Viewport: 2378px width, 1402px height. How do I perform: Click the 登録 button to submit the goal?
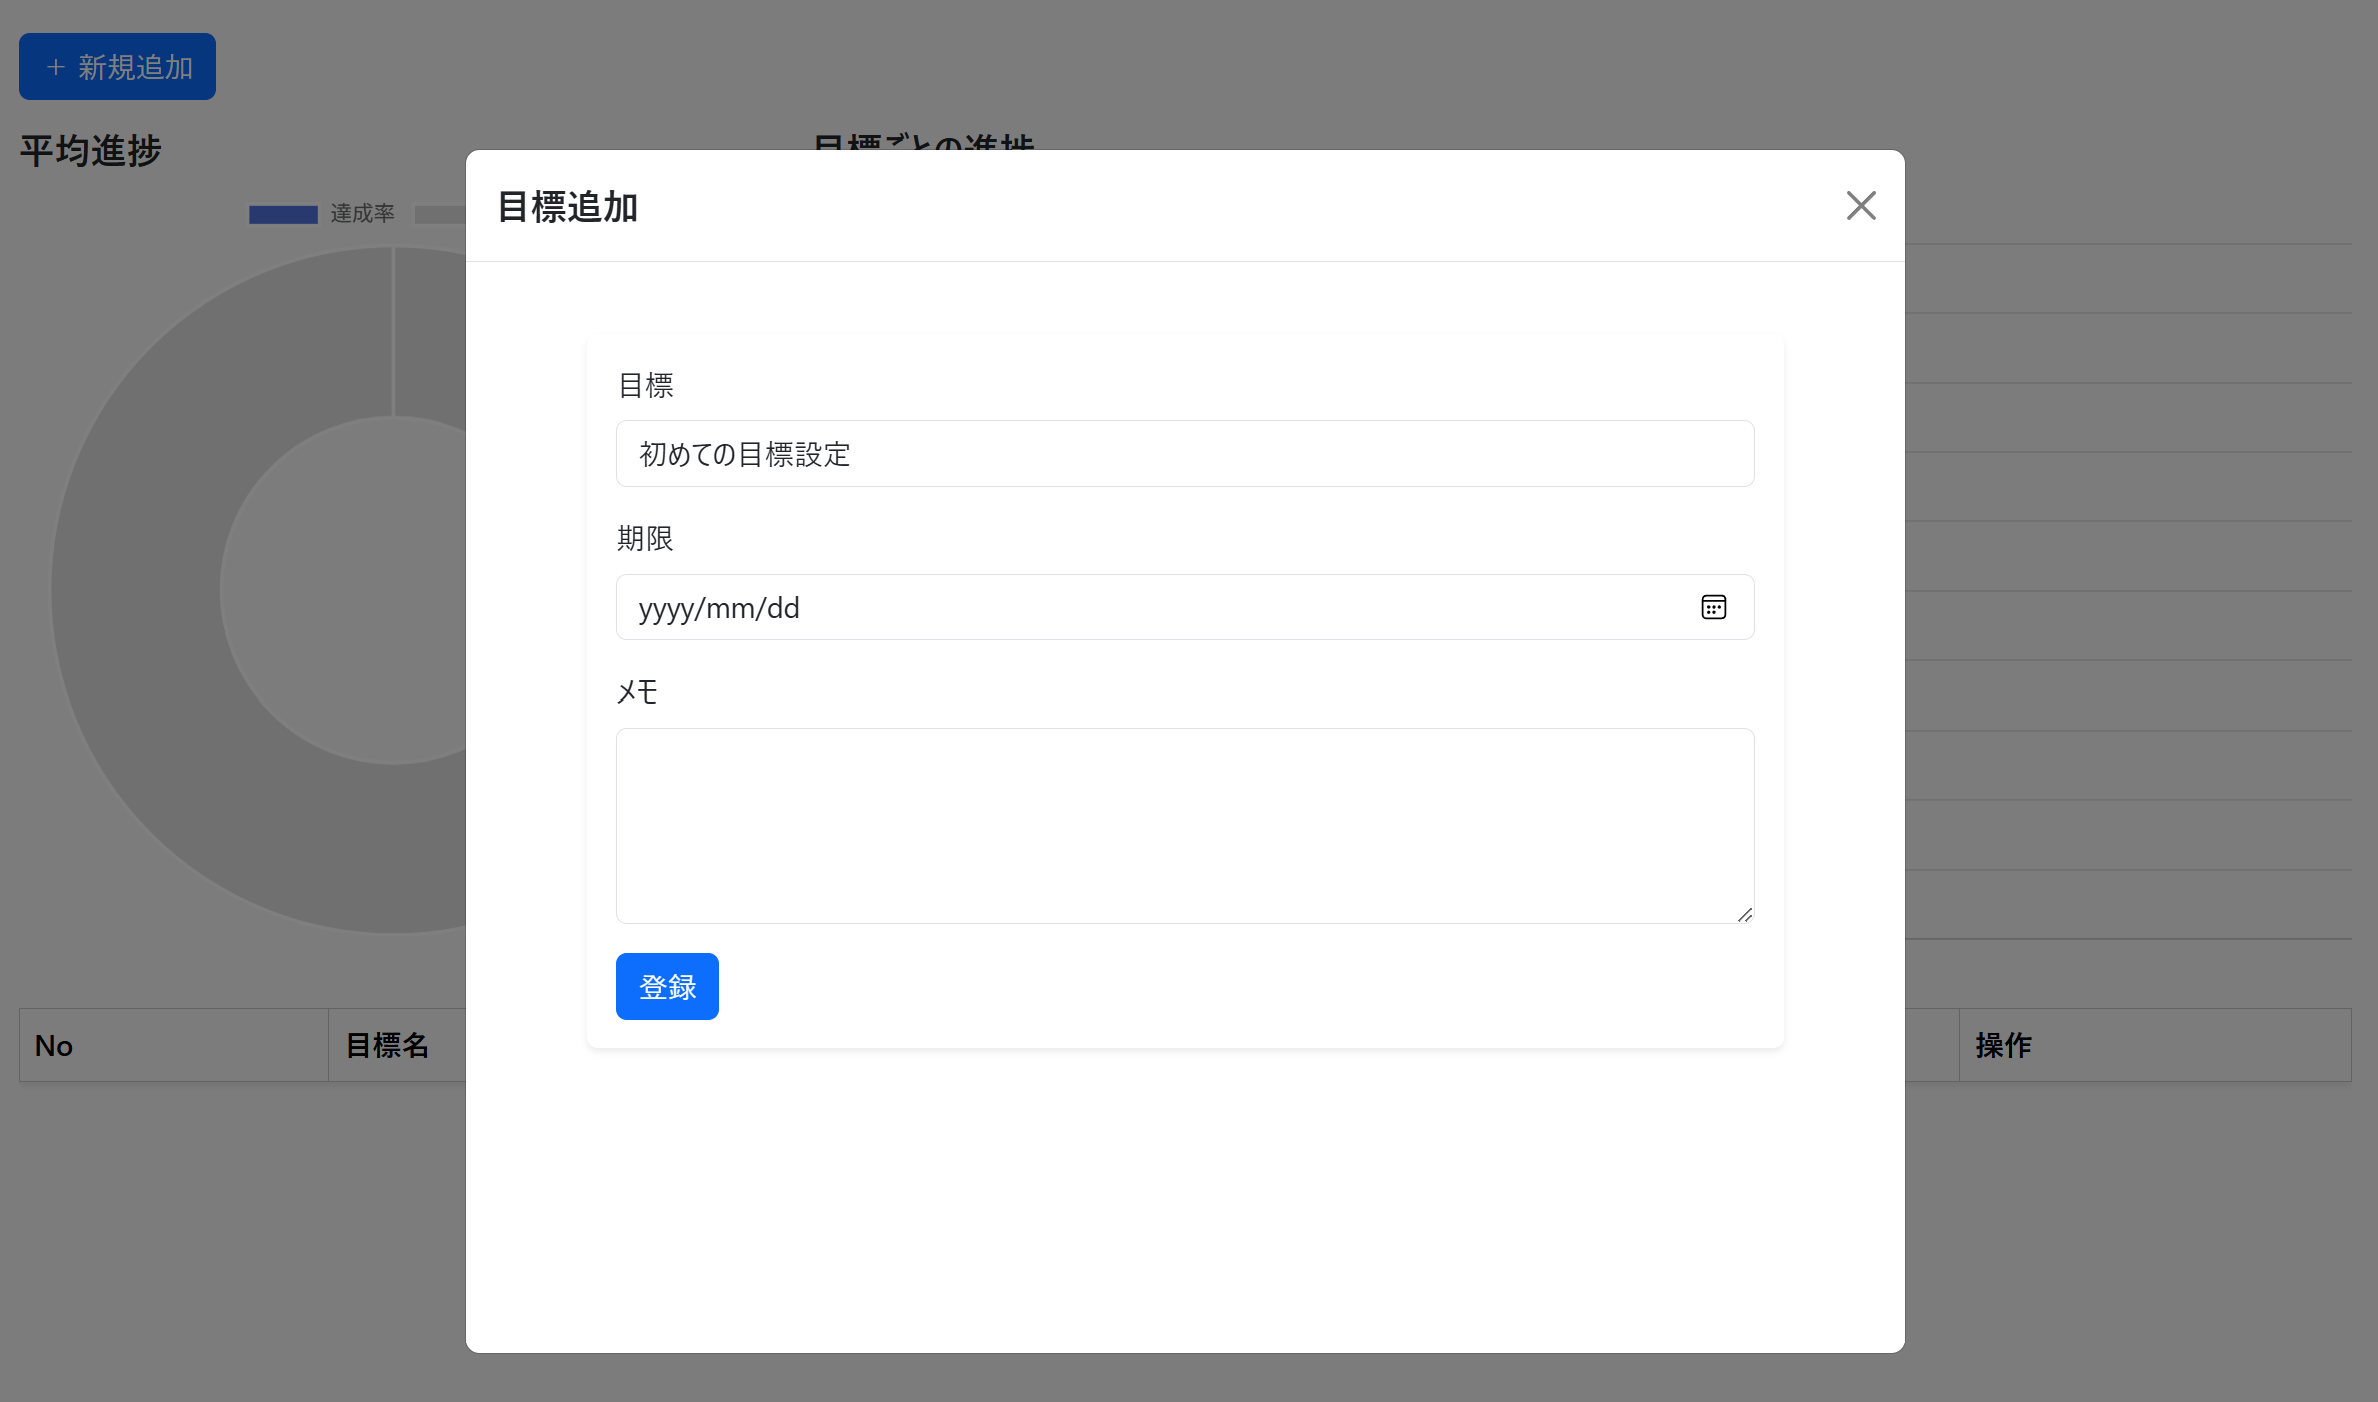[667, 986]
